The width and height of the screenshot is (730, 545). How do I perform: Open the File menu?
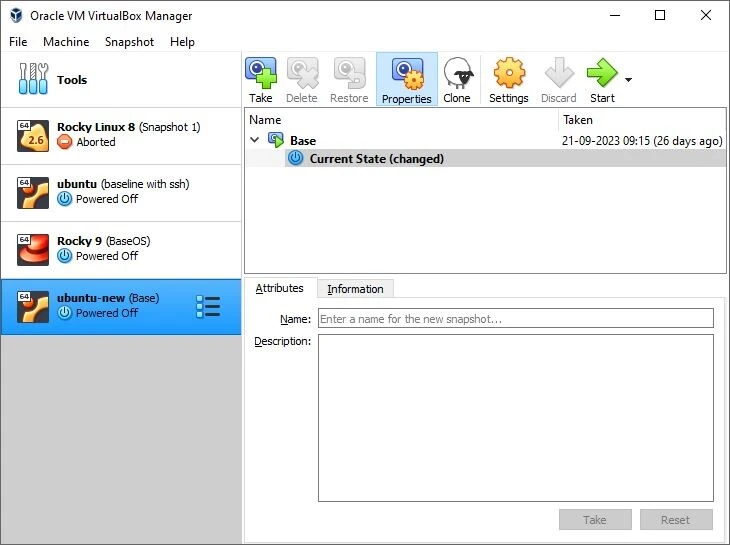pyautogui.click(x=18, y=42)
